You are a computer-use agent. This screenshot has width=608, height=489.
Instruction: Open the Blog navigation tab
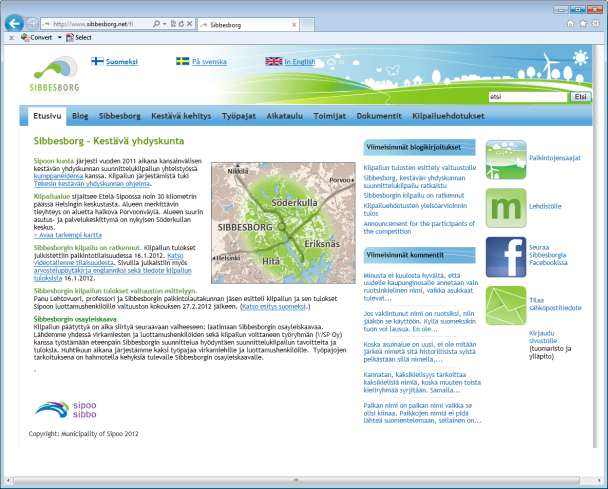(x=80, y=116)
